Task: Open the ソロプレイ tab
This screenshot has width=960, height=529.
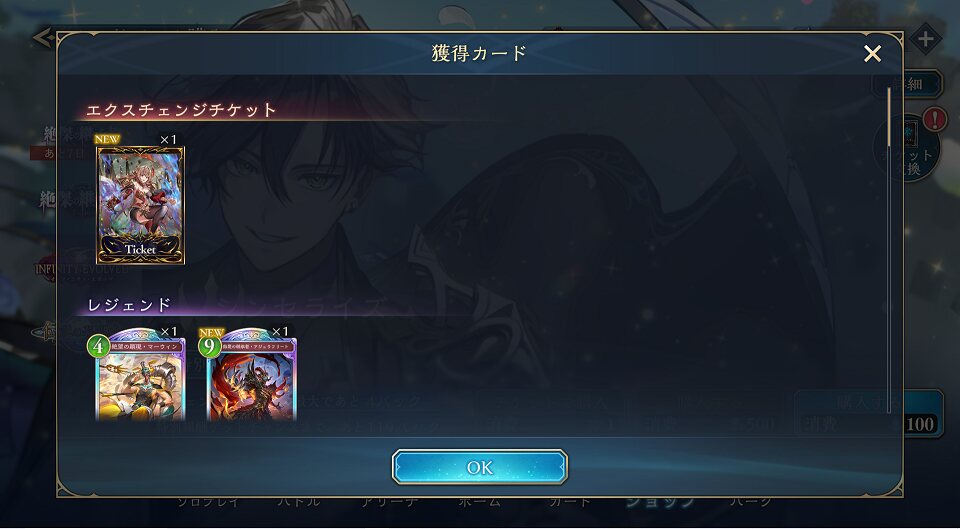Action: coord(208,503)
